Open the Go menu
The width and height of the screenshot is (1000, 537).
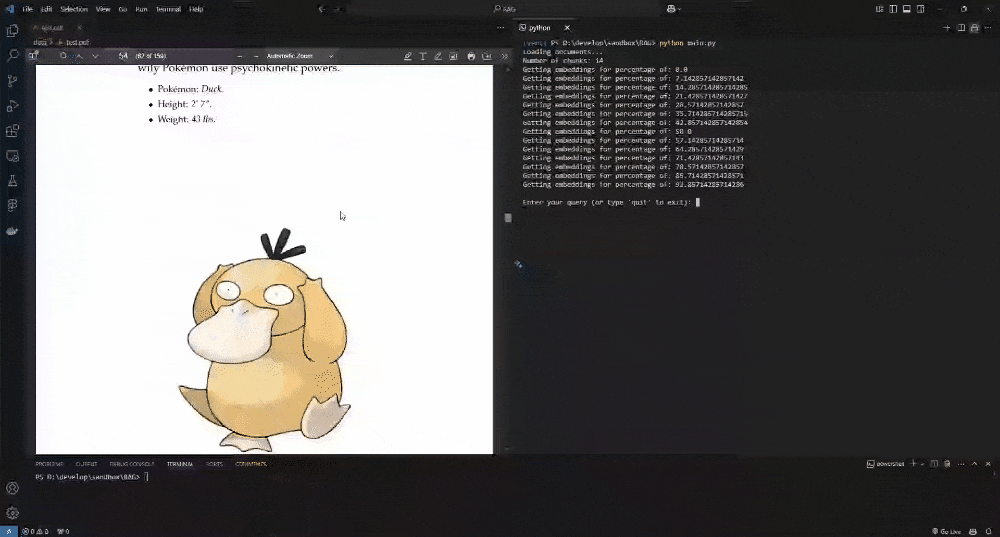tap(123, 9)
